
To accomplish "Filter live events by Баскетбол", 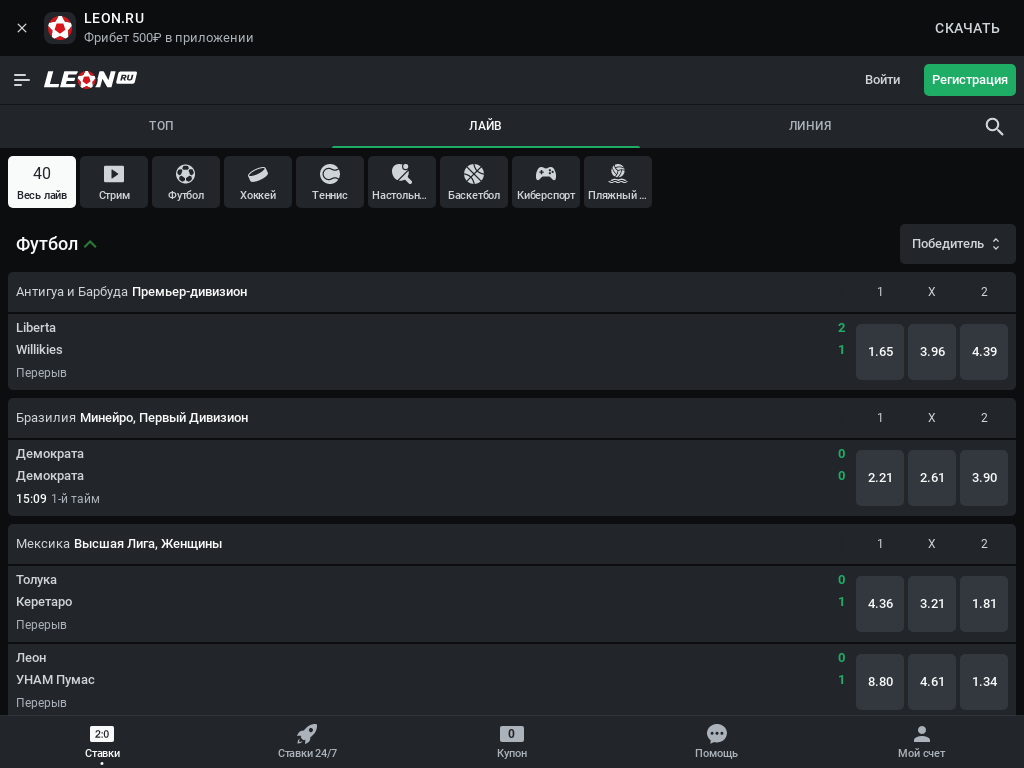I will tap(474, 182).
